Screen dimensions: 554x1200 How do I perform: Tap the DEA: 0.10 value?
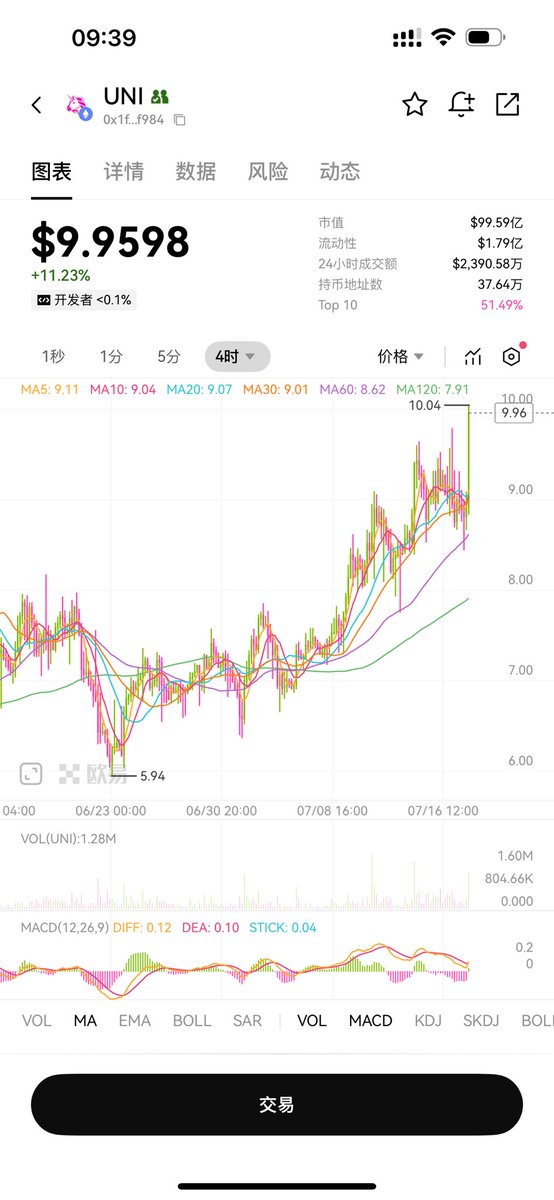211,927
